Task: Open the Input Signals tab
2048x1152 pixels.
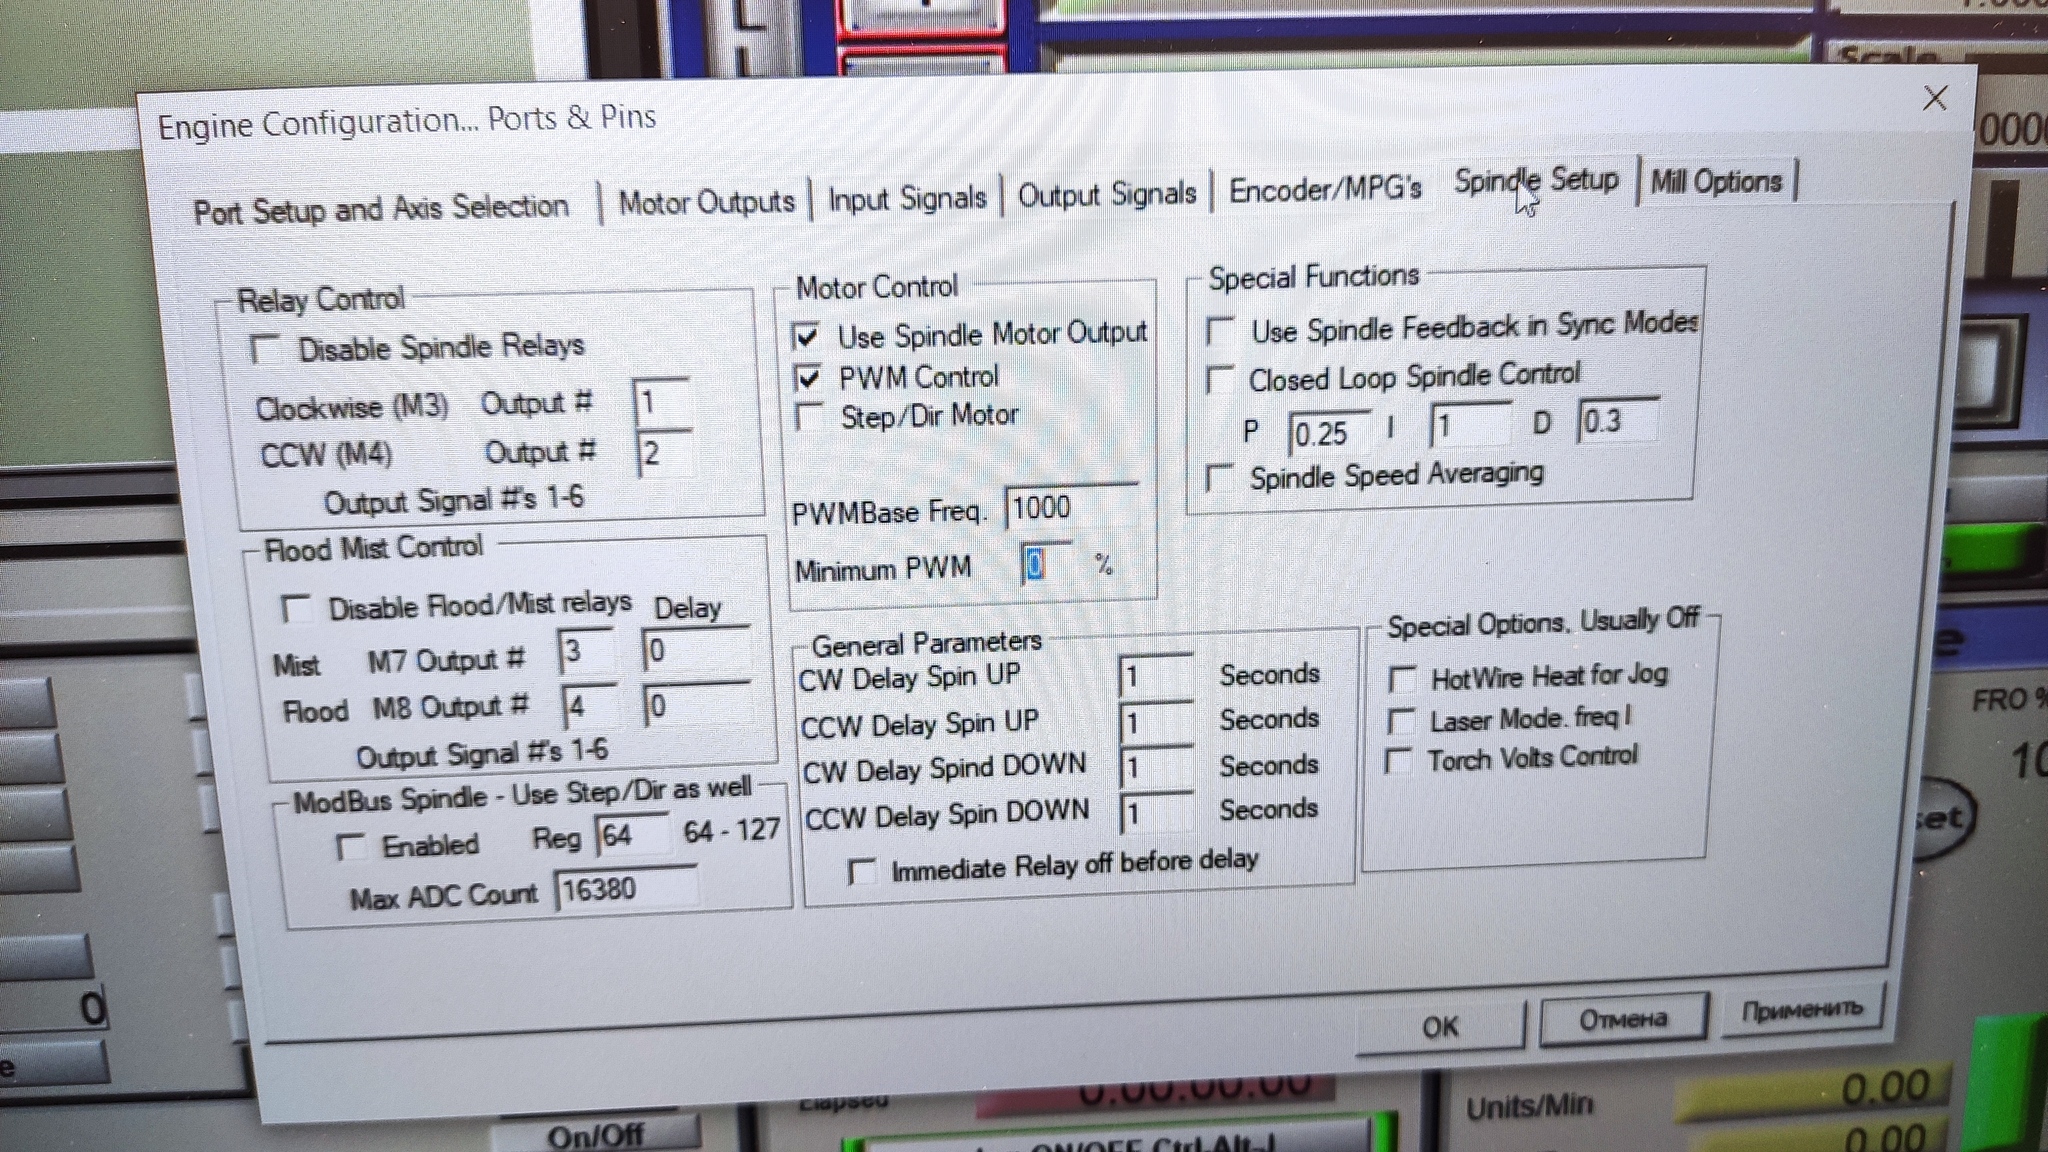Action: pyautogui.click(x=907, y=199)
